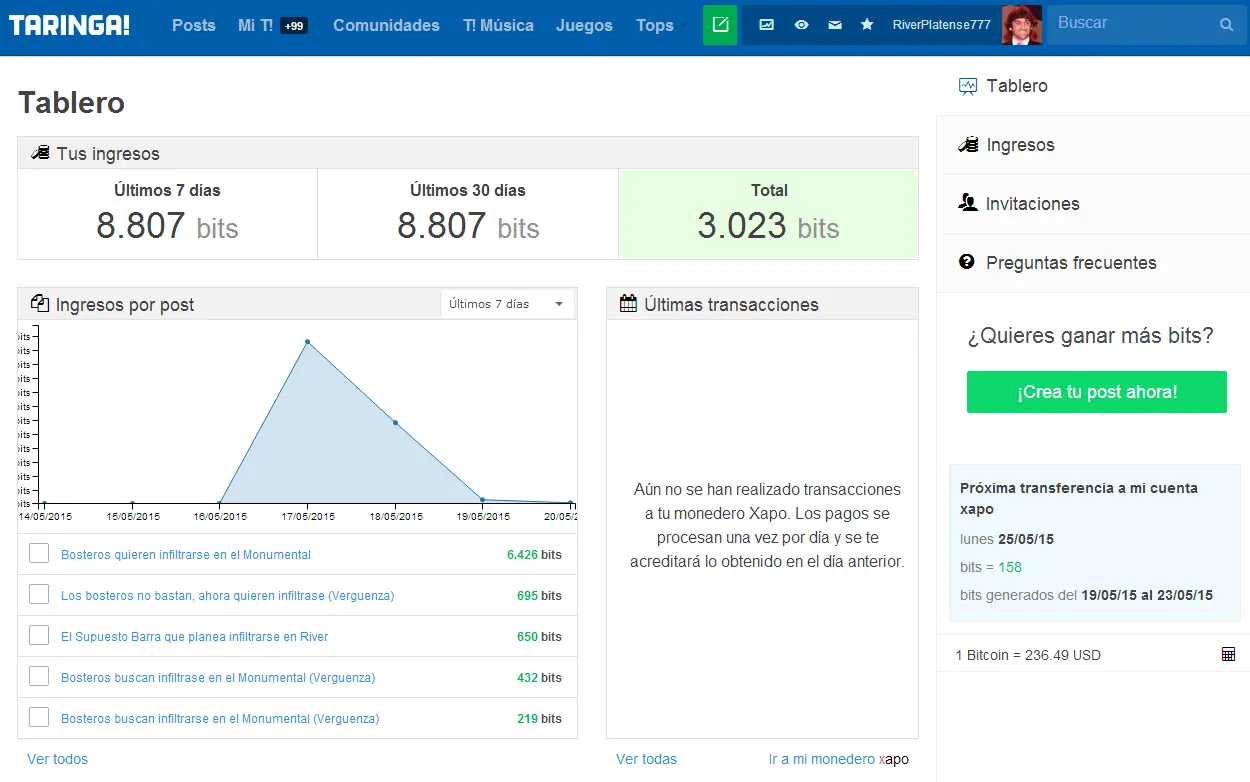Image resolution: width=1250 pixels, height=782 pixels.
Task: Check the box for the 219 bits post
Action: [39, 717]
